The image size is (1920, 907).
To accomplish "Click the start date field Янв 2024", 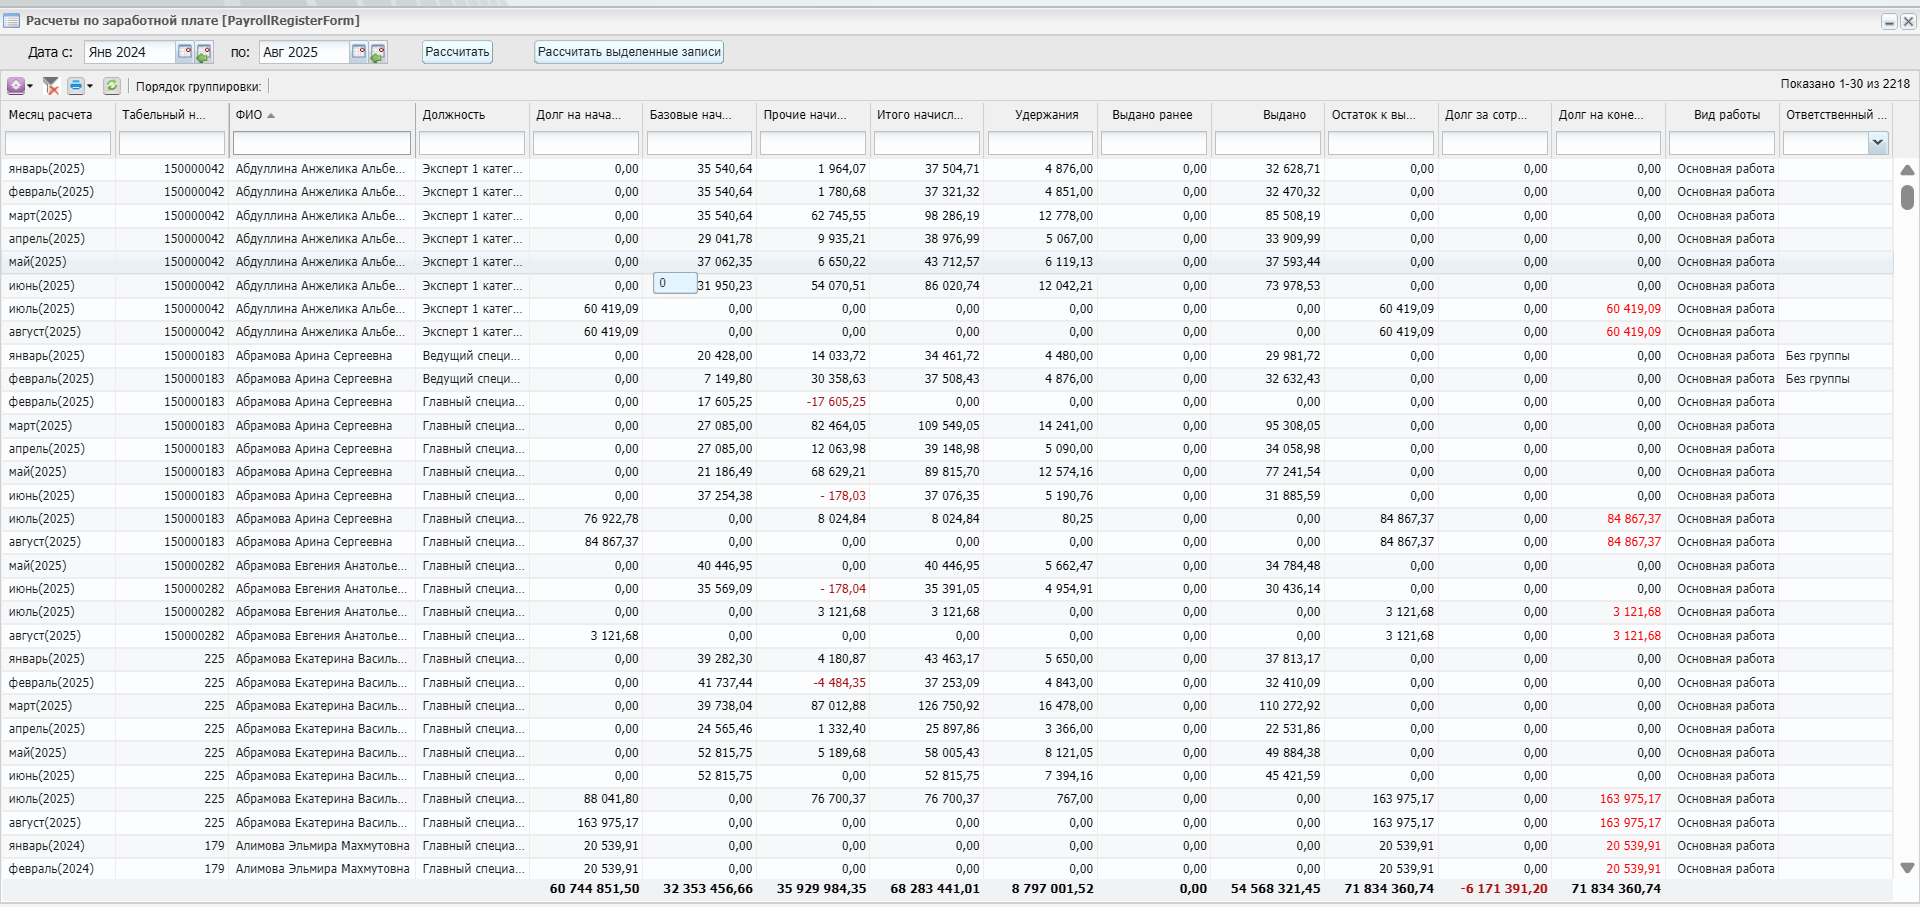I will 129,52.
